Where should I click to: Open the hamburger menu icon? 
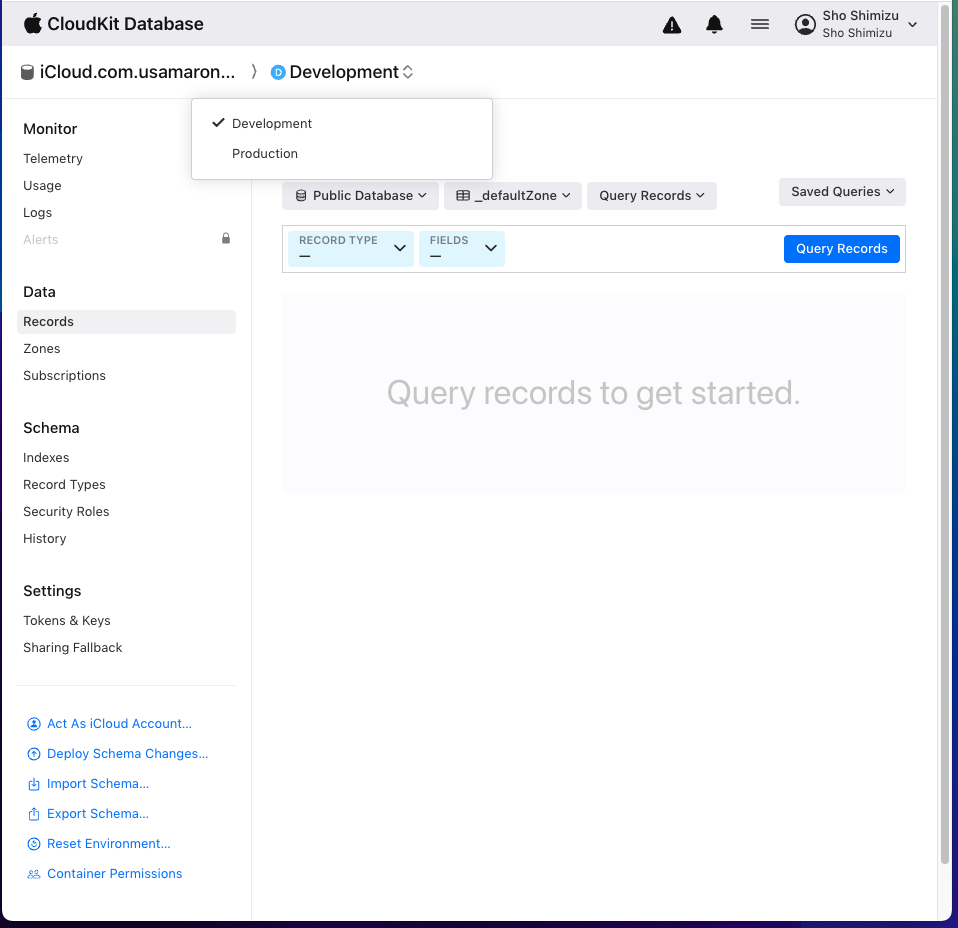pyautogui.click(x=760, y=25)
